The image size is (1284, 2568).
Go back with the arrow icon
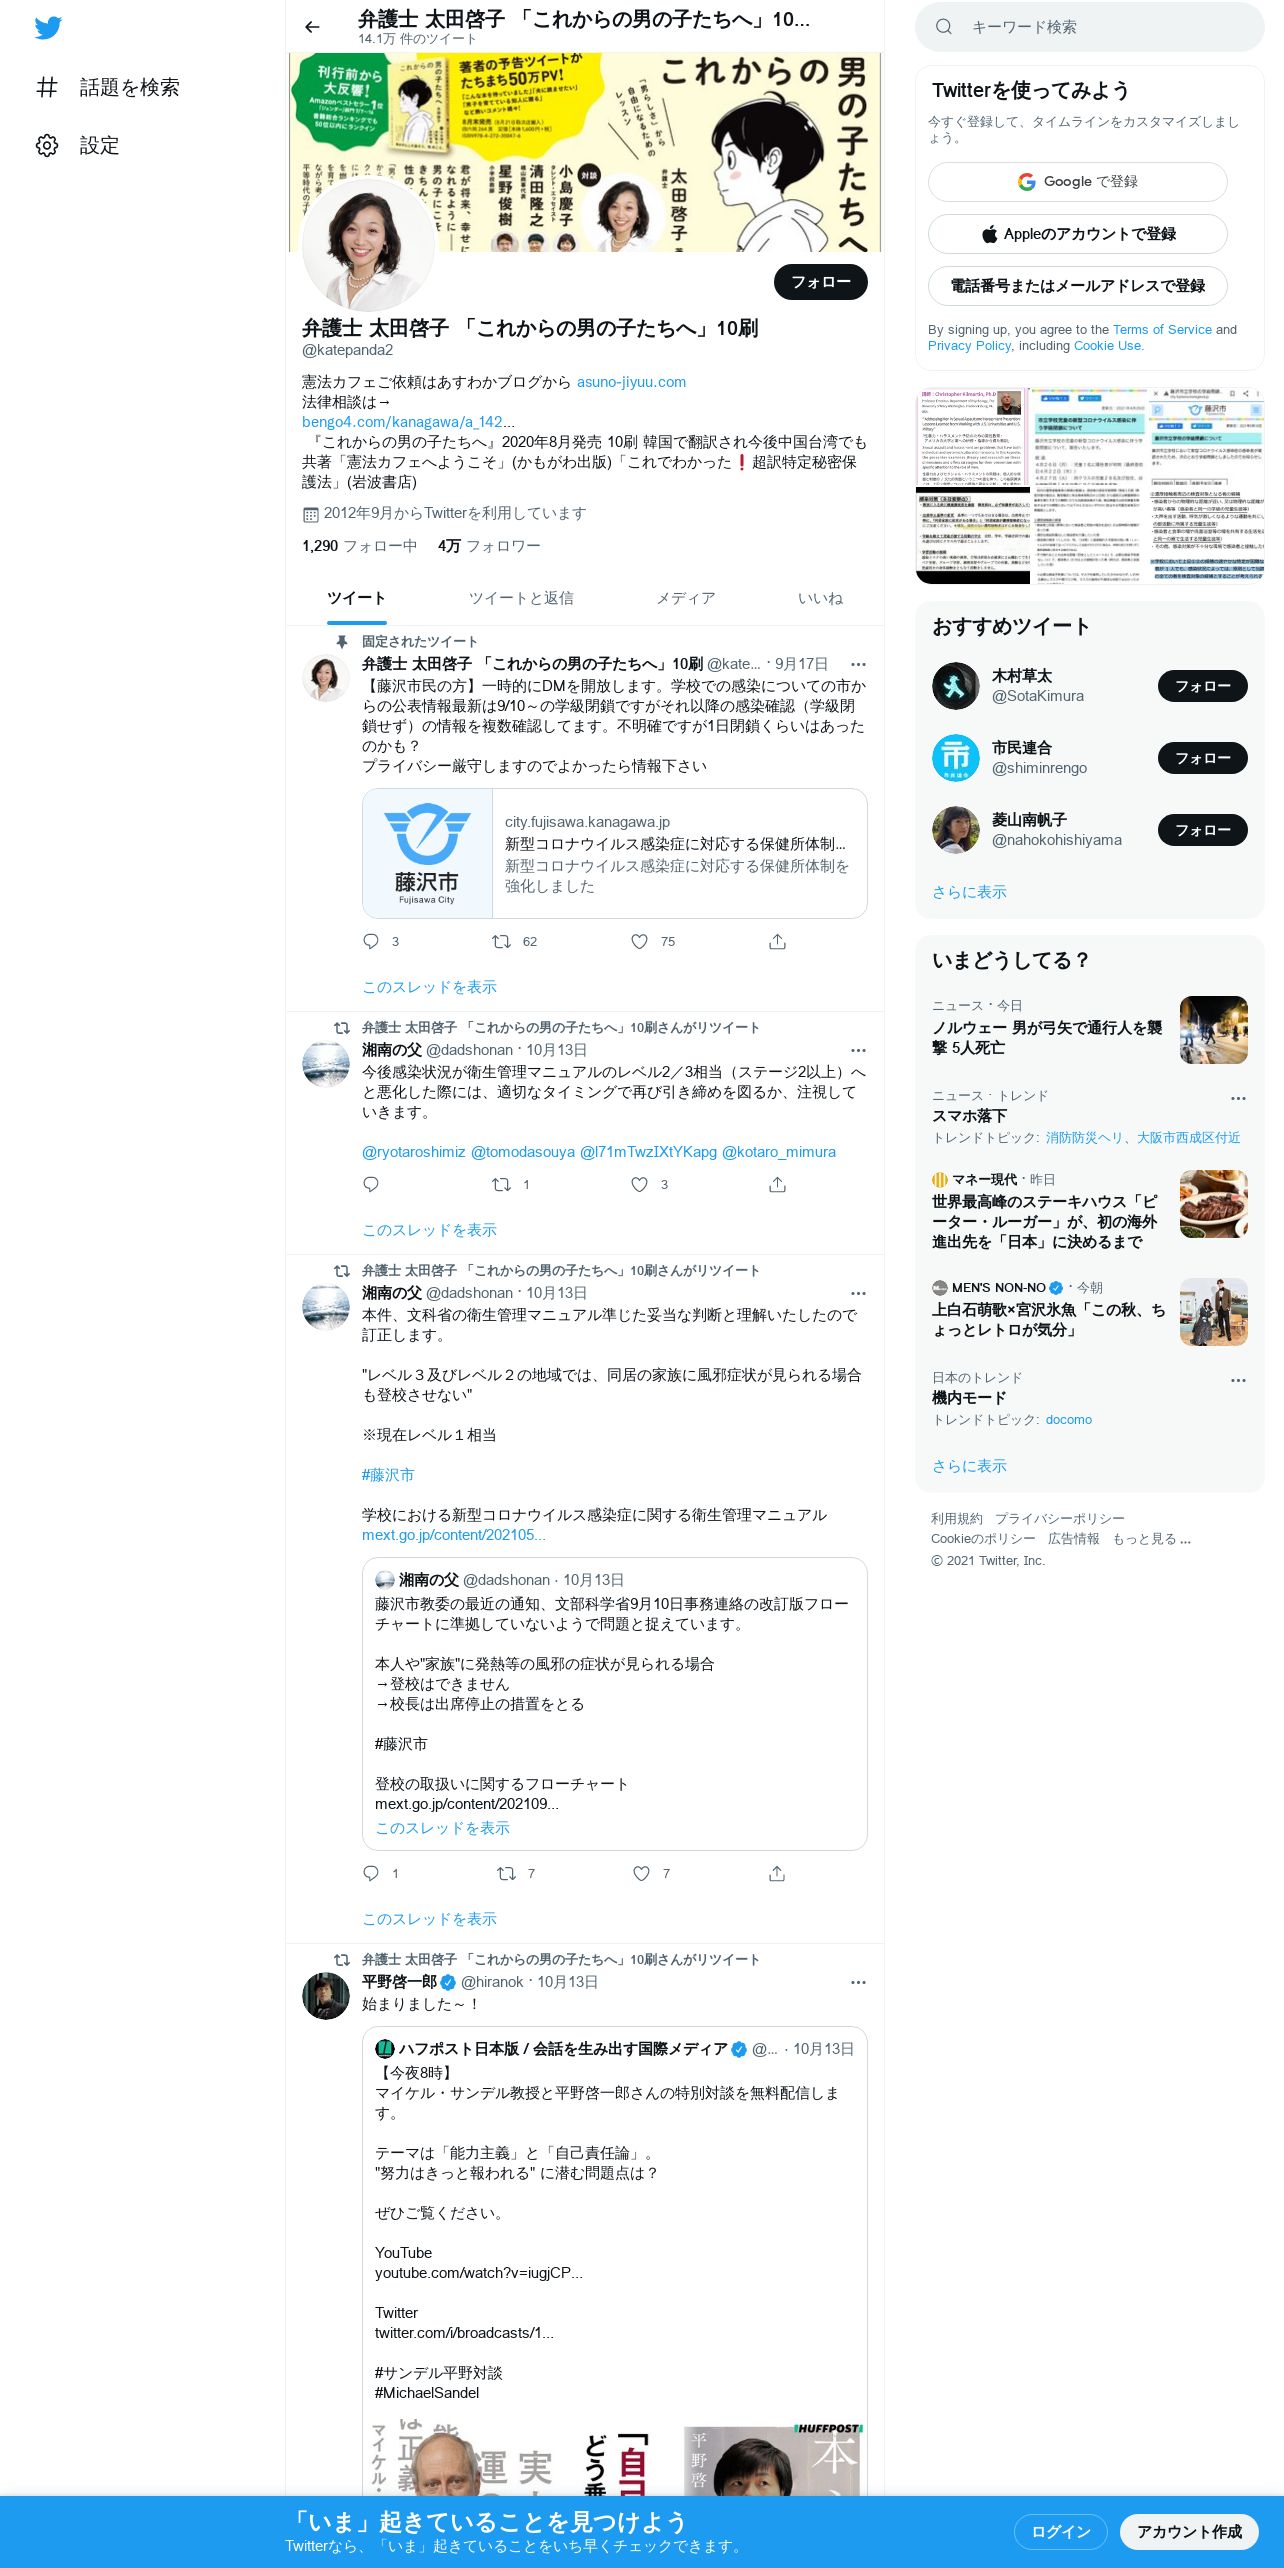312,27
